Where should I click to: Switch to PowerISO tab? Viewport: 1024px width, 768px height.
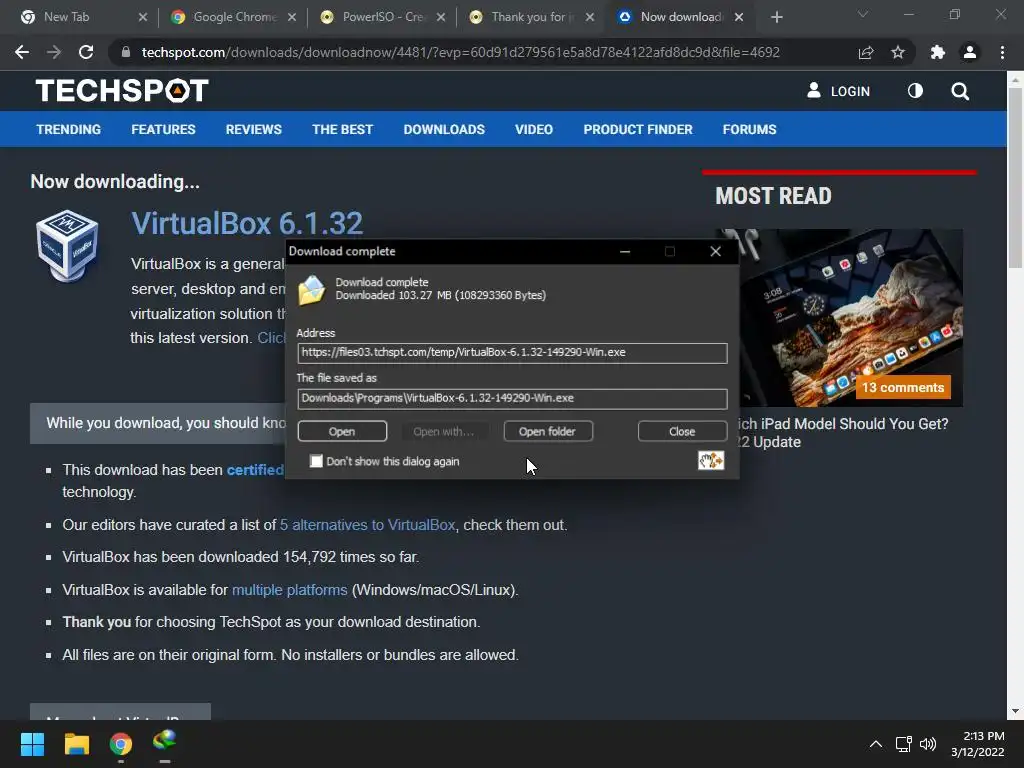374,17
